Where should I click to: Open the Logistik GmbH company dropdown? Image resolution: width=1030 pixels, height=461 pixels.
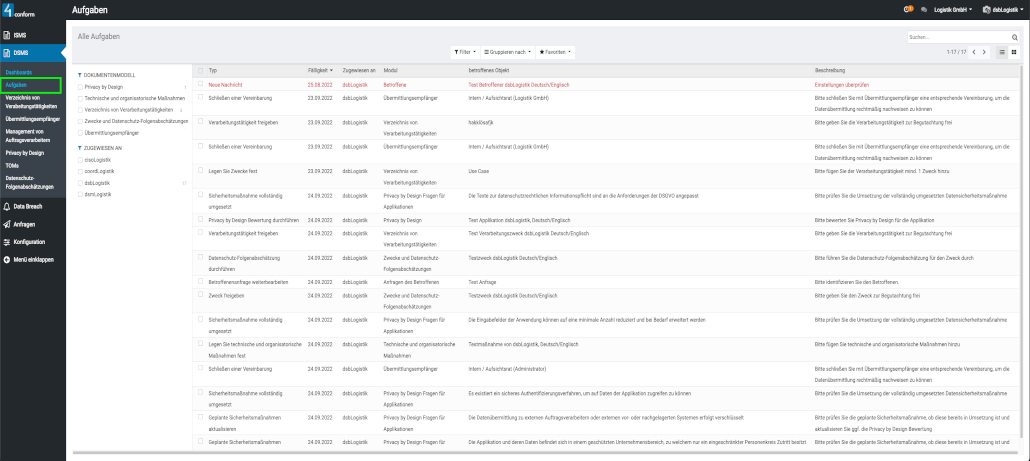click(953, 9)
